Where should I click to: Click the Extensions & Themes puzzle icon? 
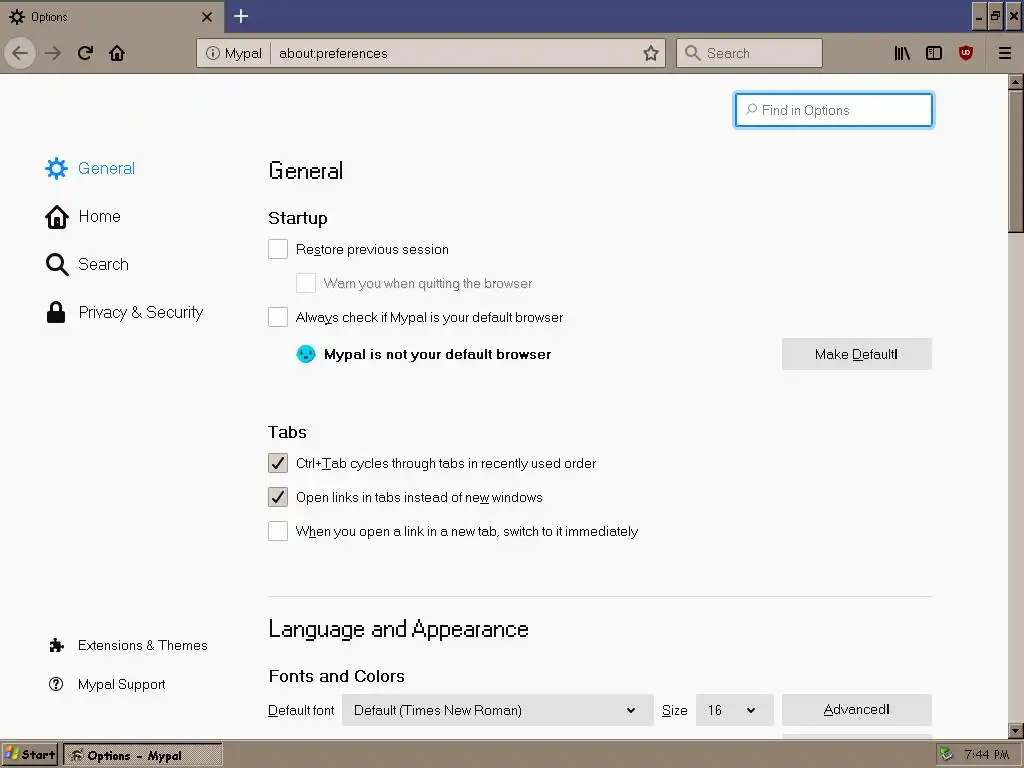[x=57, y=645]
